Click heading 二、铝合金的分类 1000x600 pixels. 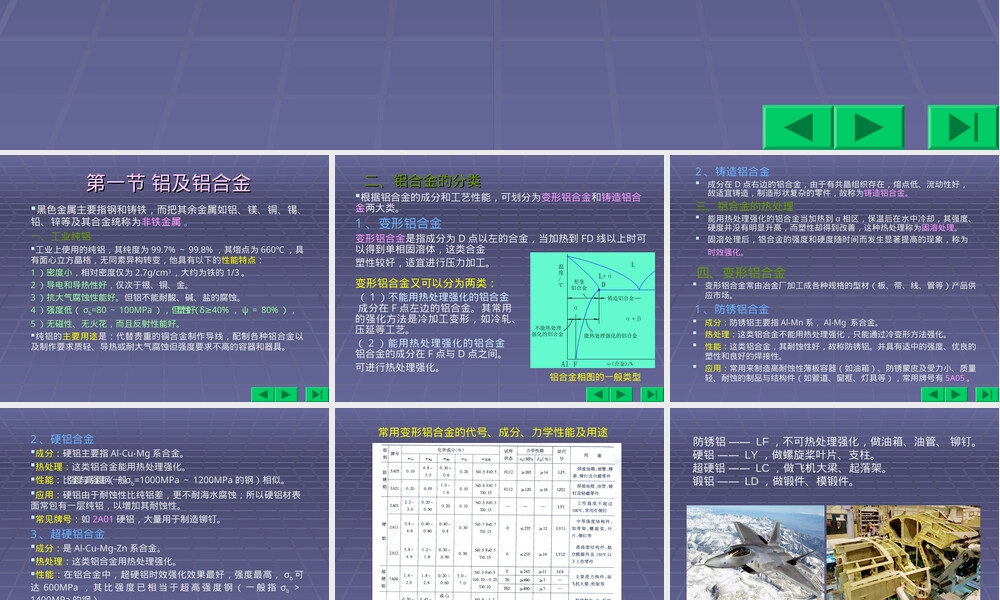click(423, 180)
